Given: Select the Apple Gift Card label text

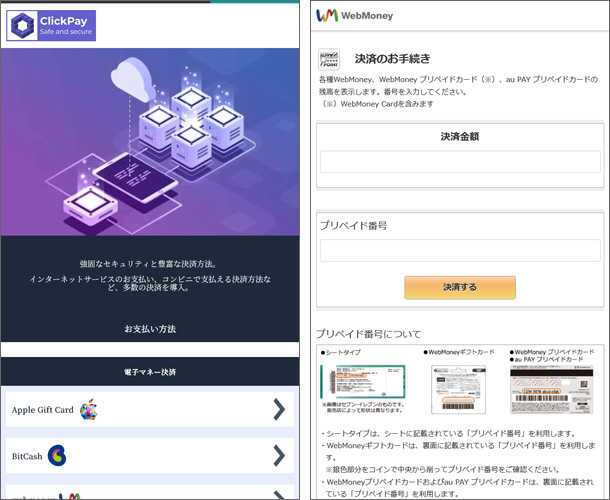Looking at the screenshot, I should [x=42, y=410].
